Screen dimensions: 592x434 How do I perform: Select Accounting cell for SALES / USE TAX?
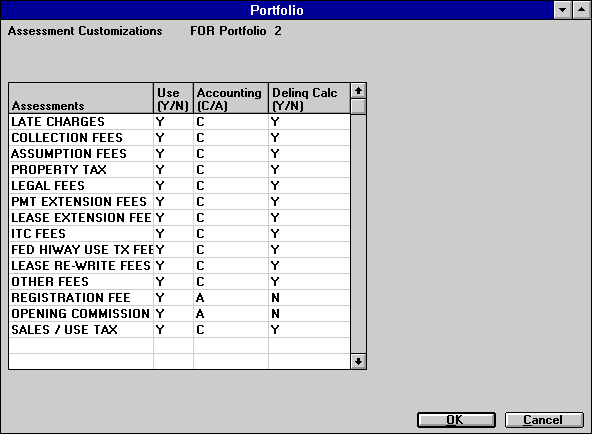pyautogui.click(x=231, y=330)
